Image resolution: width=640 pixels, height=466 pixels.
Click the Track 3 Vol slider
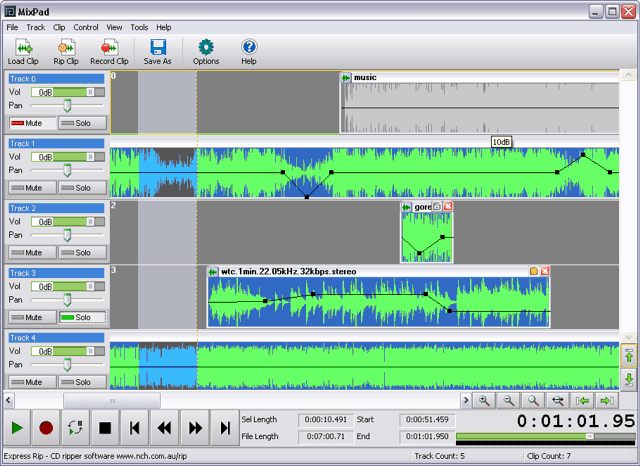tap(68, 286)
